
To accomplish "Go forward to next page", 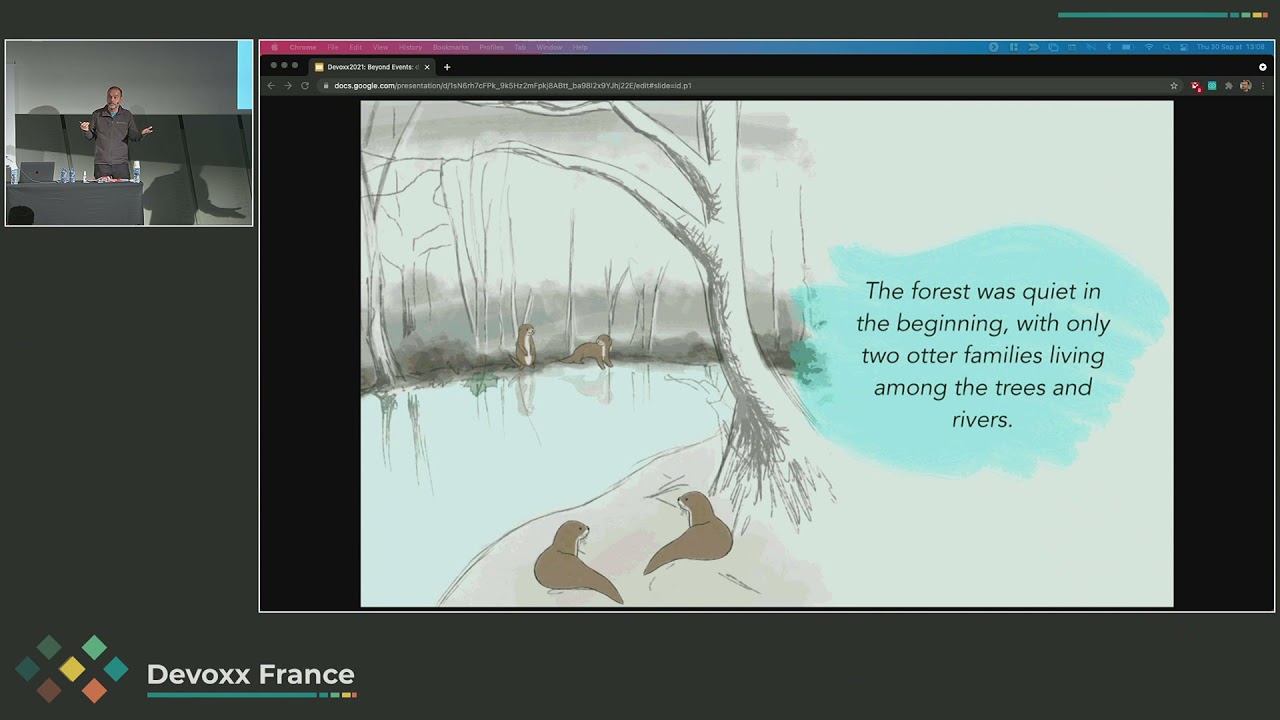I will point(288,86).
